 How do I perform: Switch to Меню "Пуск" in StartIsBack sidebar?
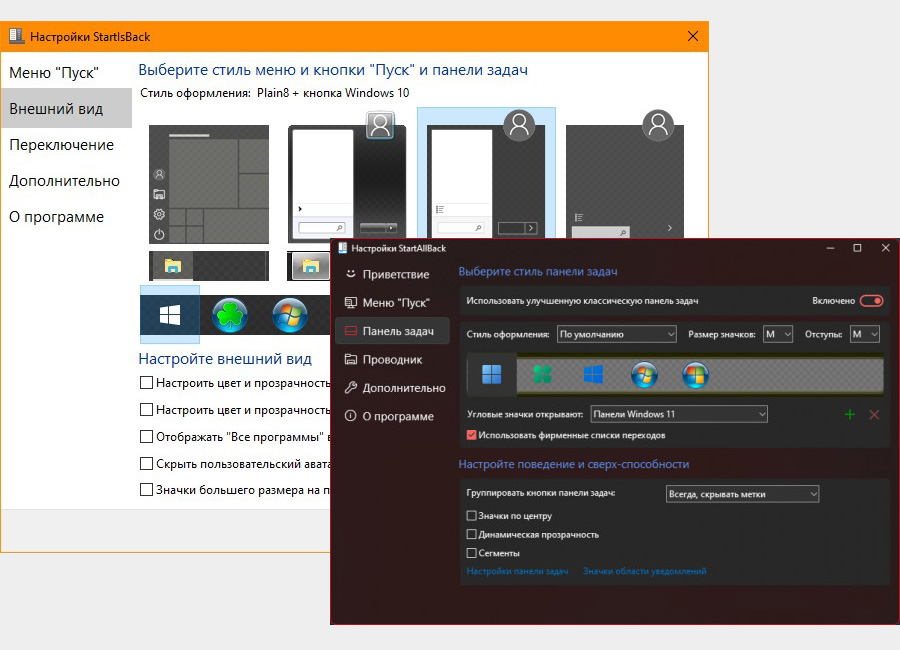66,73
